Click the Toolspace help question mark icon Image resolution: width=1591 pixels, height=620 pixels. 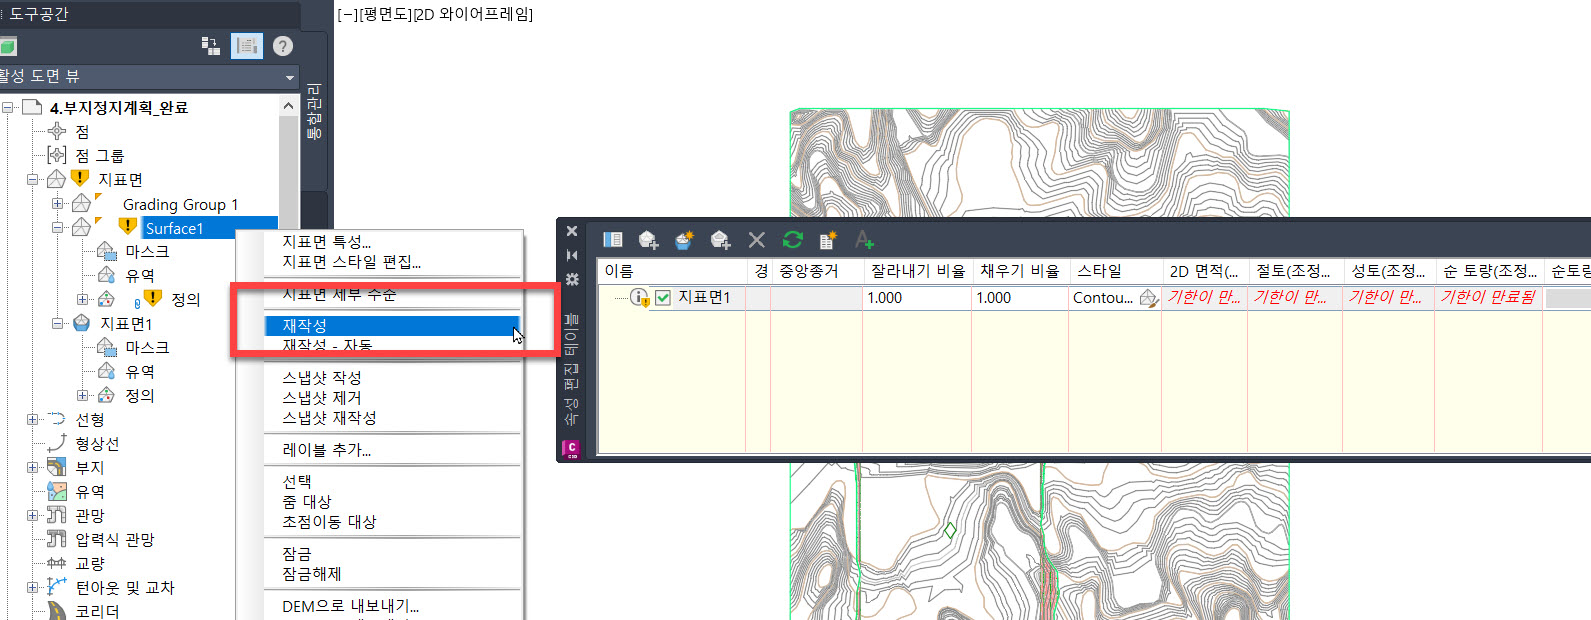283,46
